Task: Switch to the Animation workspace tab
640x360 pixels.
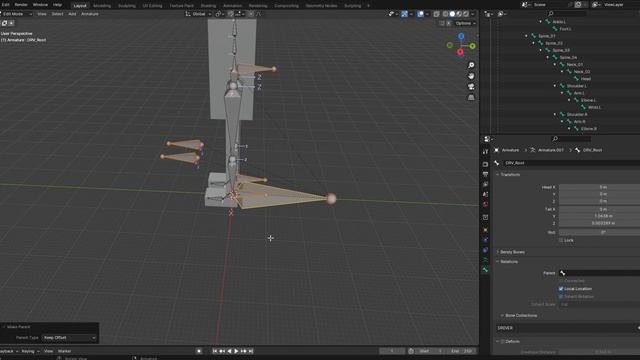Action: 233,6
